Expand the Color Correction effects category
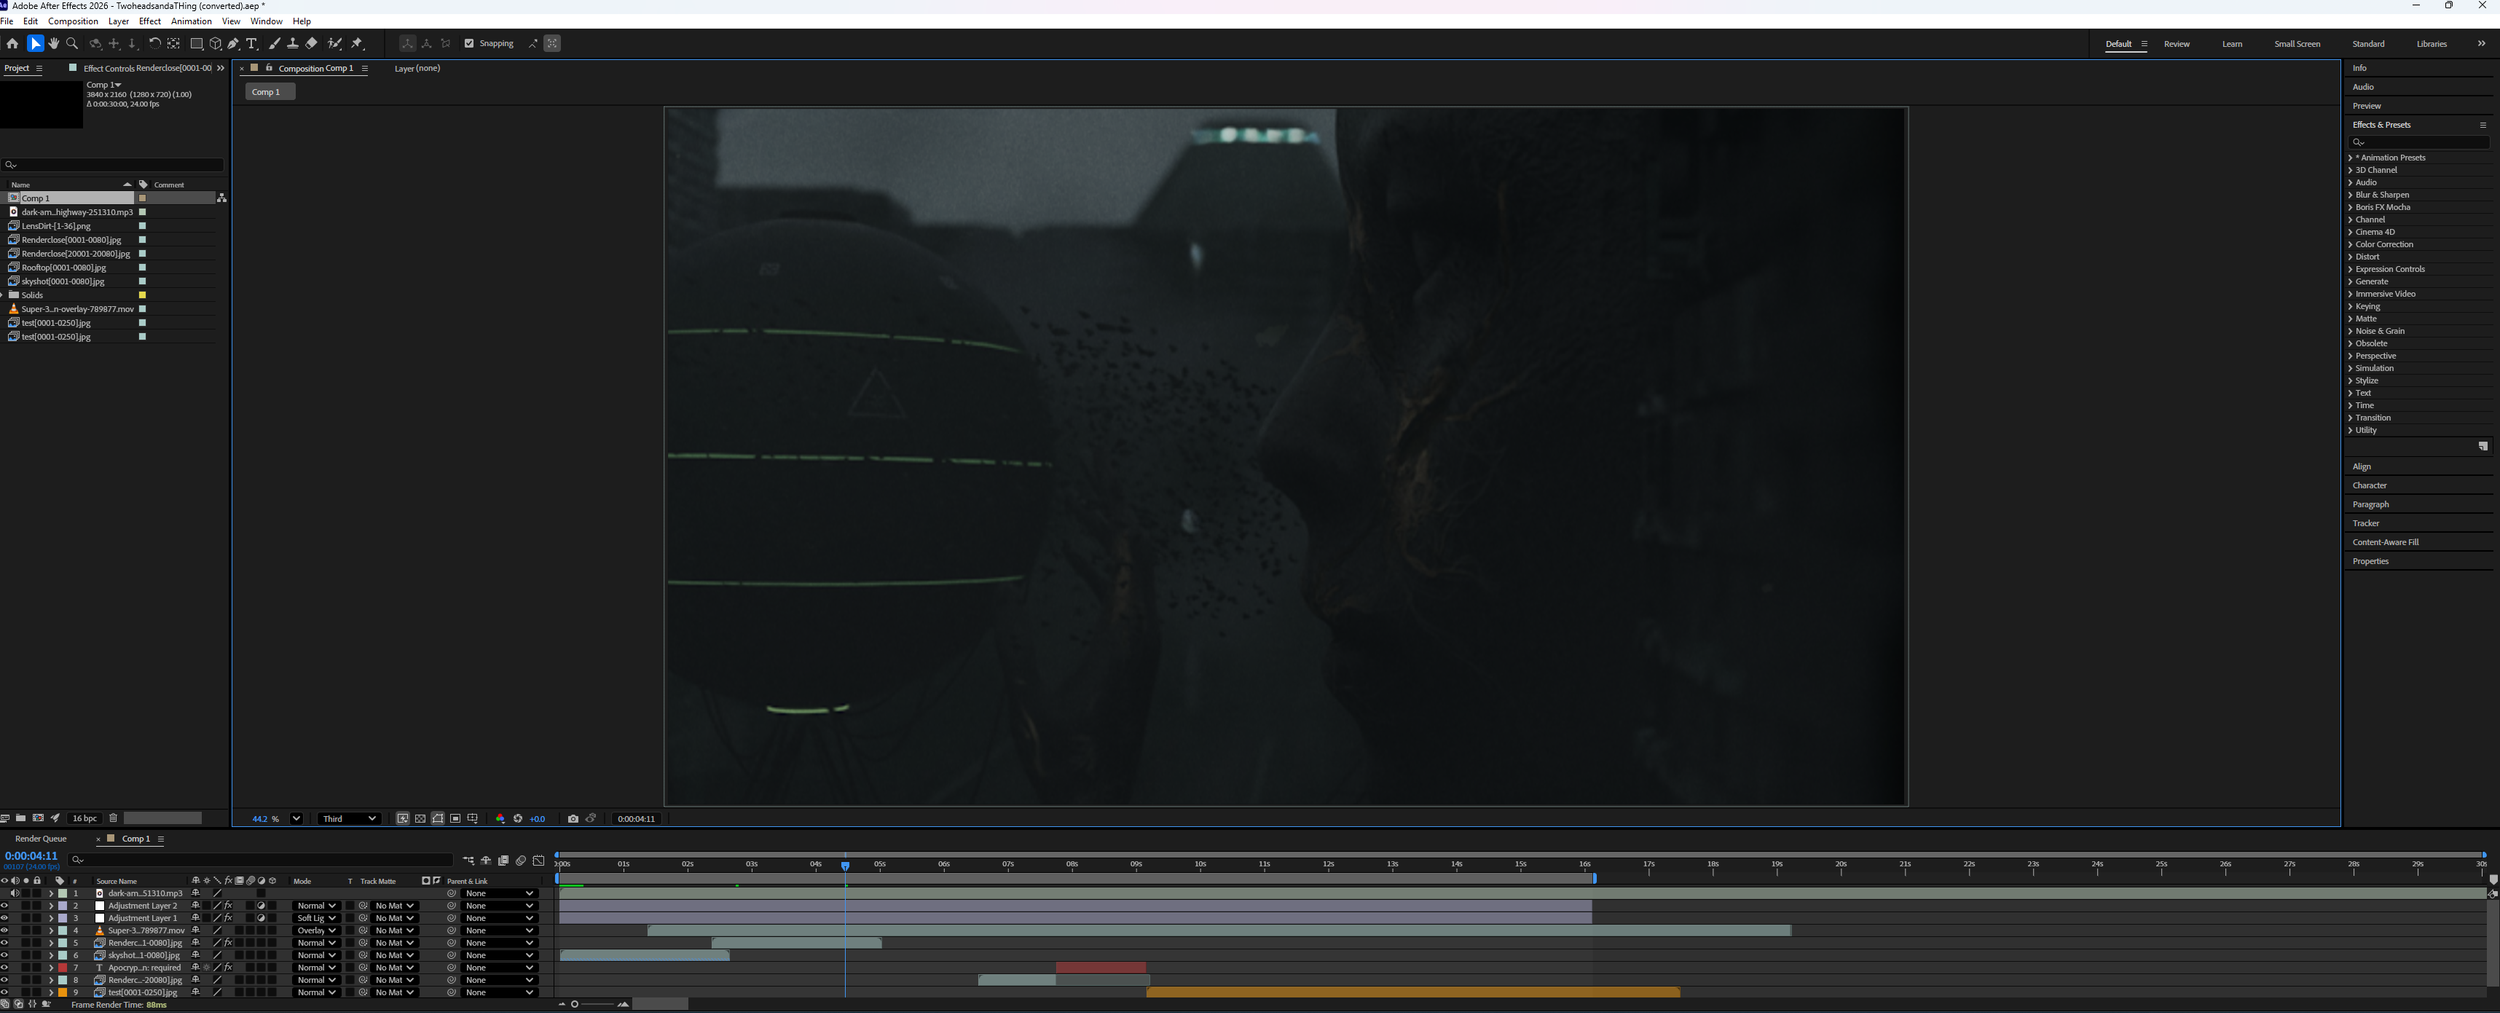 coord(2351,244)
